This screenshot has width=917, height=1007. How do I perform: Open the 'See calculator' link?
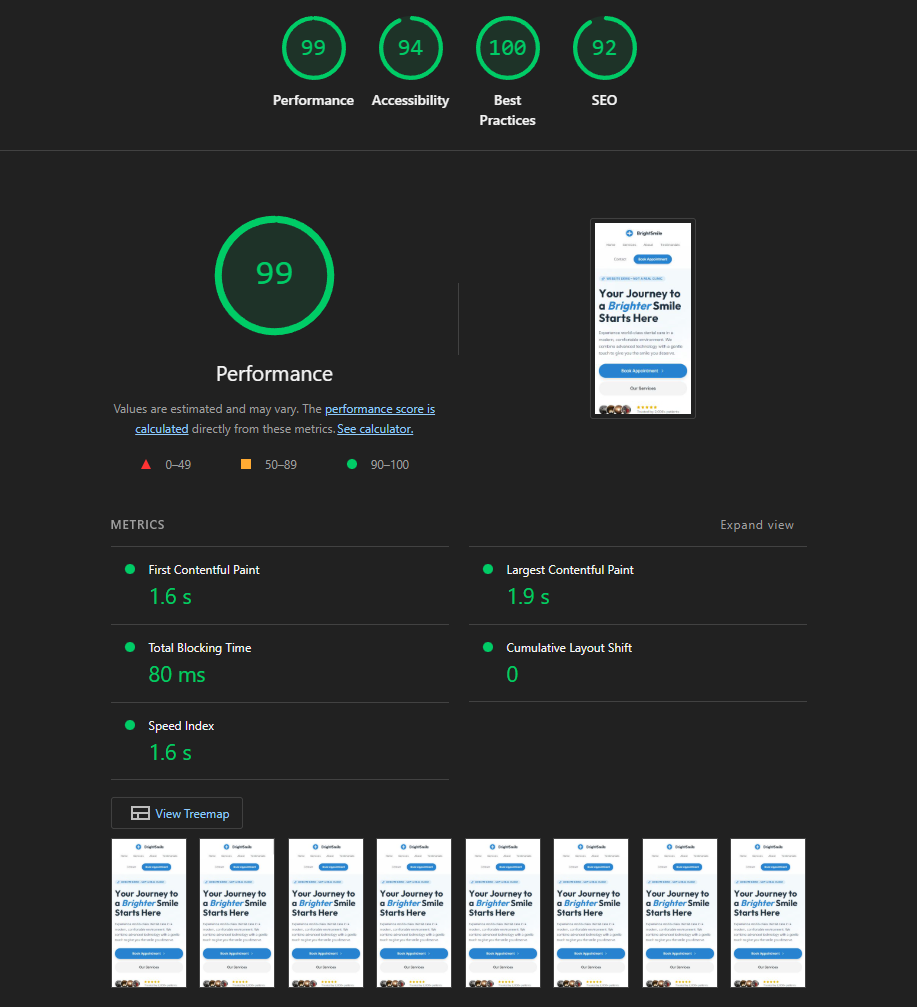click(375, 429)
